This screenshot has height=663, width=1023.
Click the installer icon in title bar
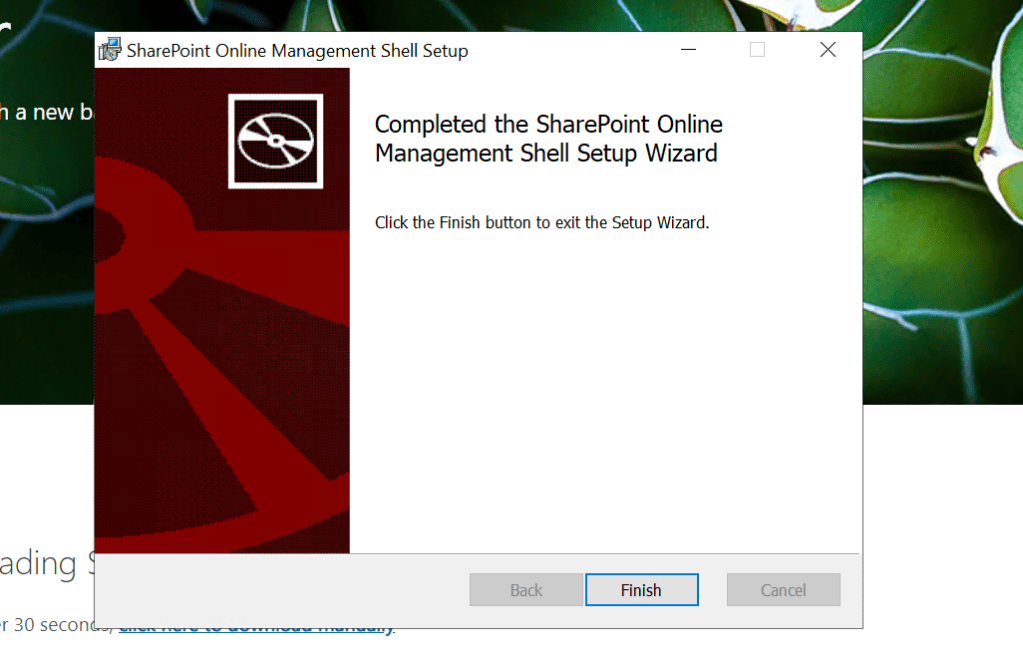110,50
